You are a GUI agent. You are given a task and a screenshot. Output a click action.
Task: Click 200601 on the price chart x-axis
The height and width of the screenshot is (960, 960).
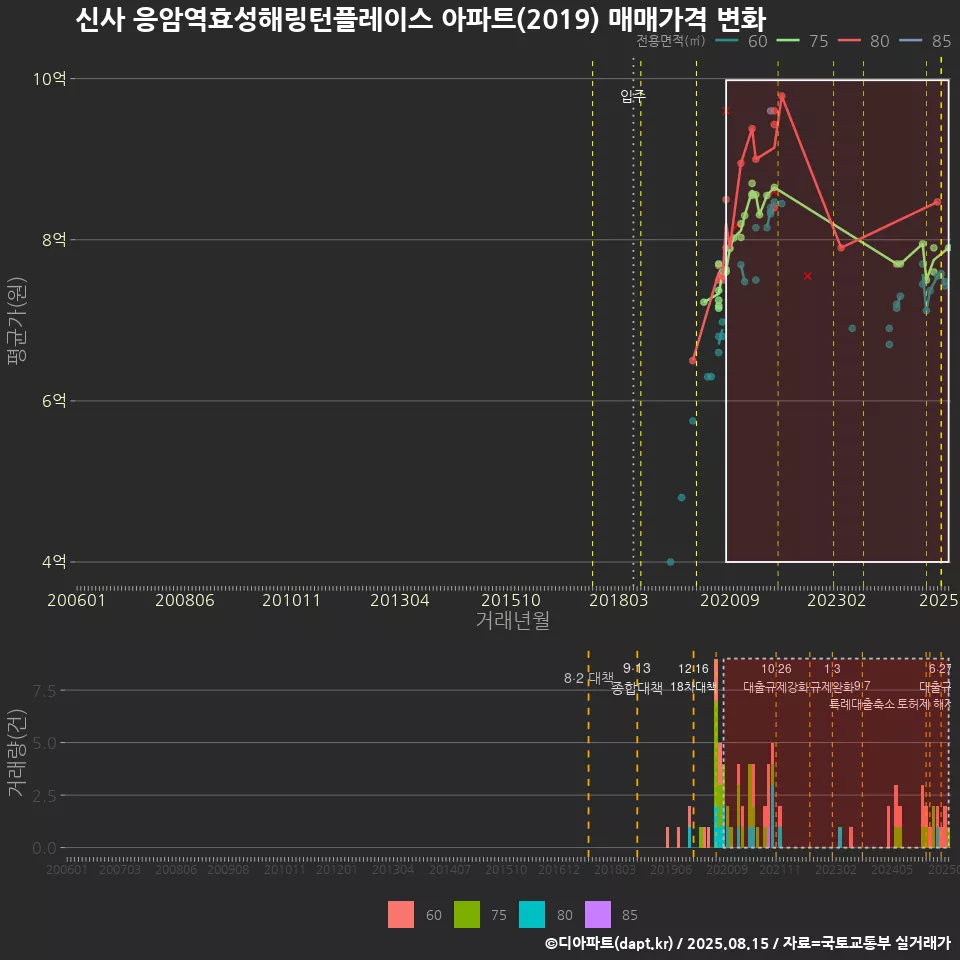[76, 600]
